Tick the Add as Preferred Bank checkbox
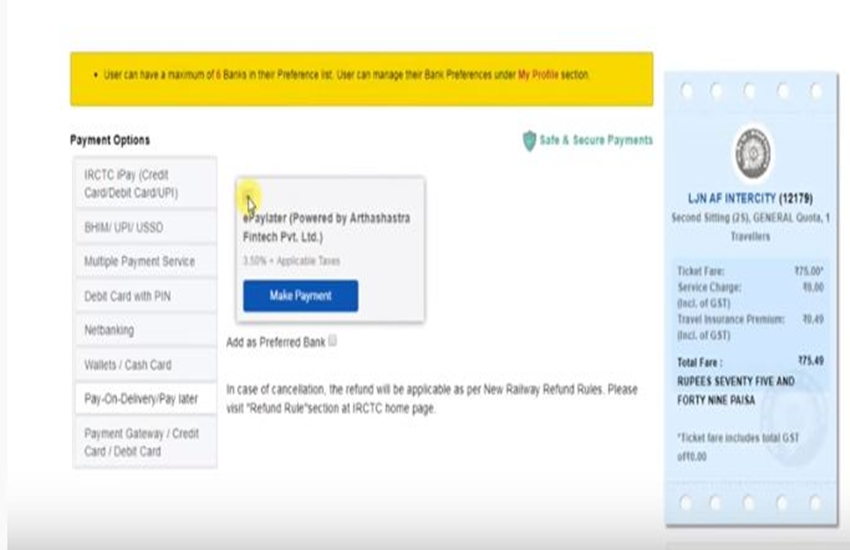This screenshot has height=550, width=850. coord(333,340)
